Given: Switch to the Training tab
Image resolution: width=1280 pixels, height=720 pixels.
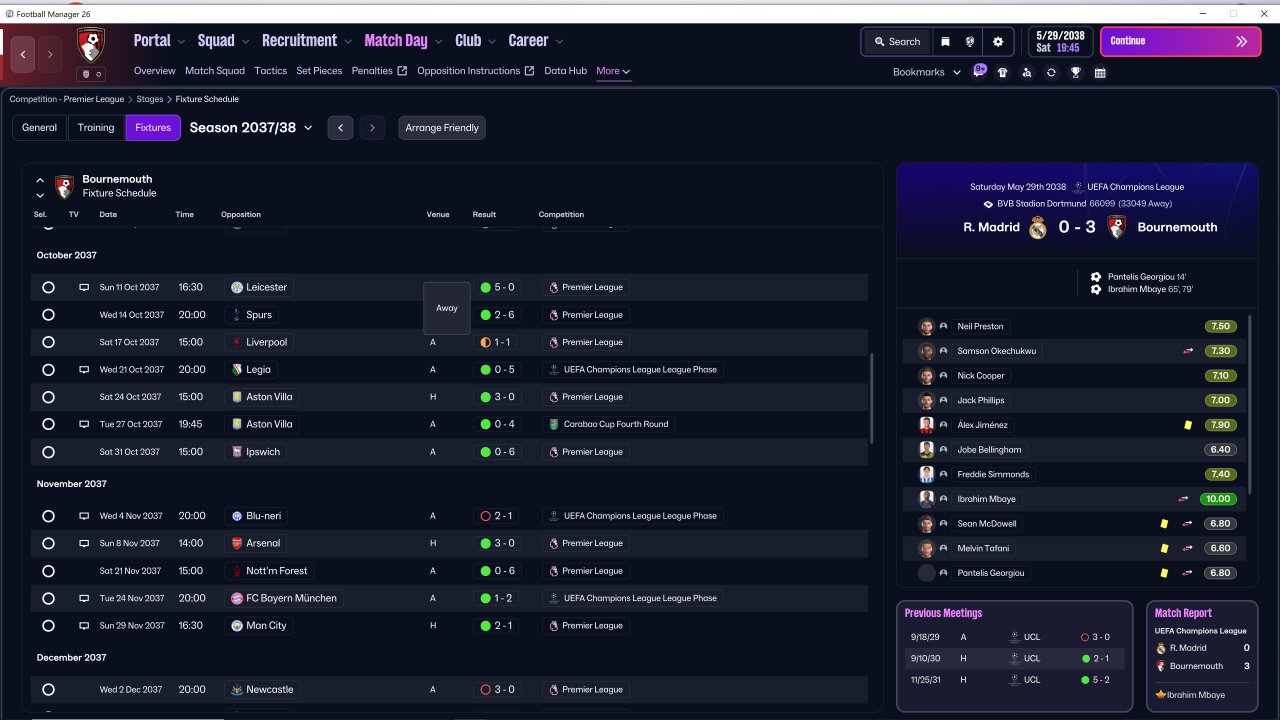Looking at the screenshot, I should (x=96, y=128).
